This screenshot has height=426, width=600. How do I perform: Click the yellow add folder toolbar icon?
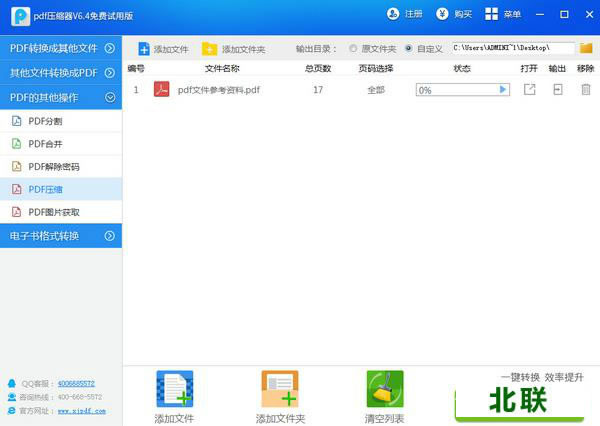209,49
